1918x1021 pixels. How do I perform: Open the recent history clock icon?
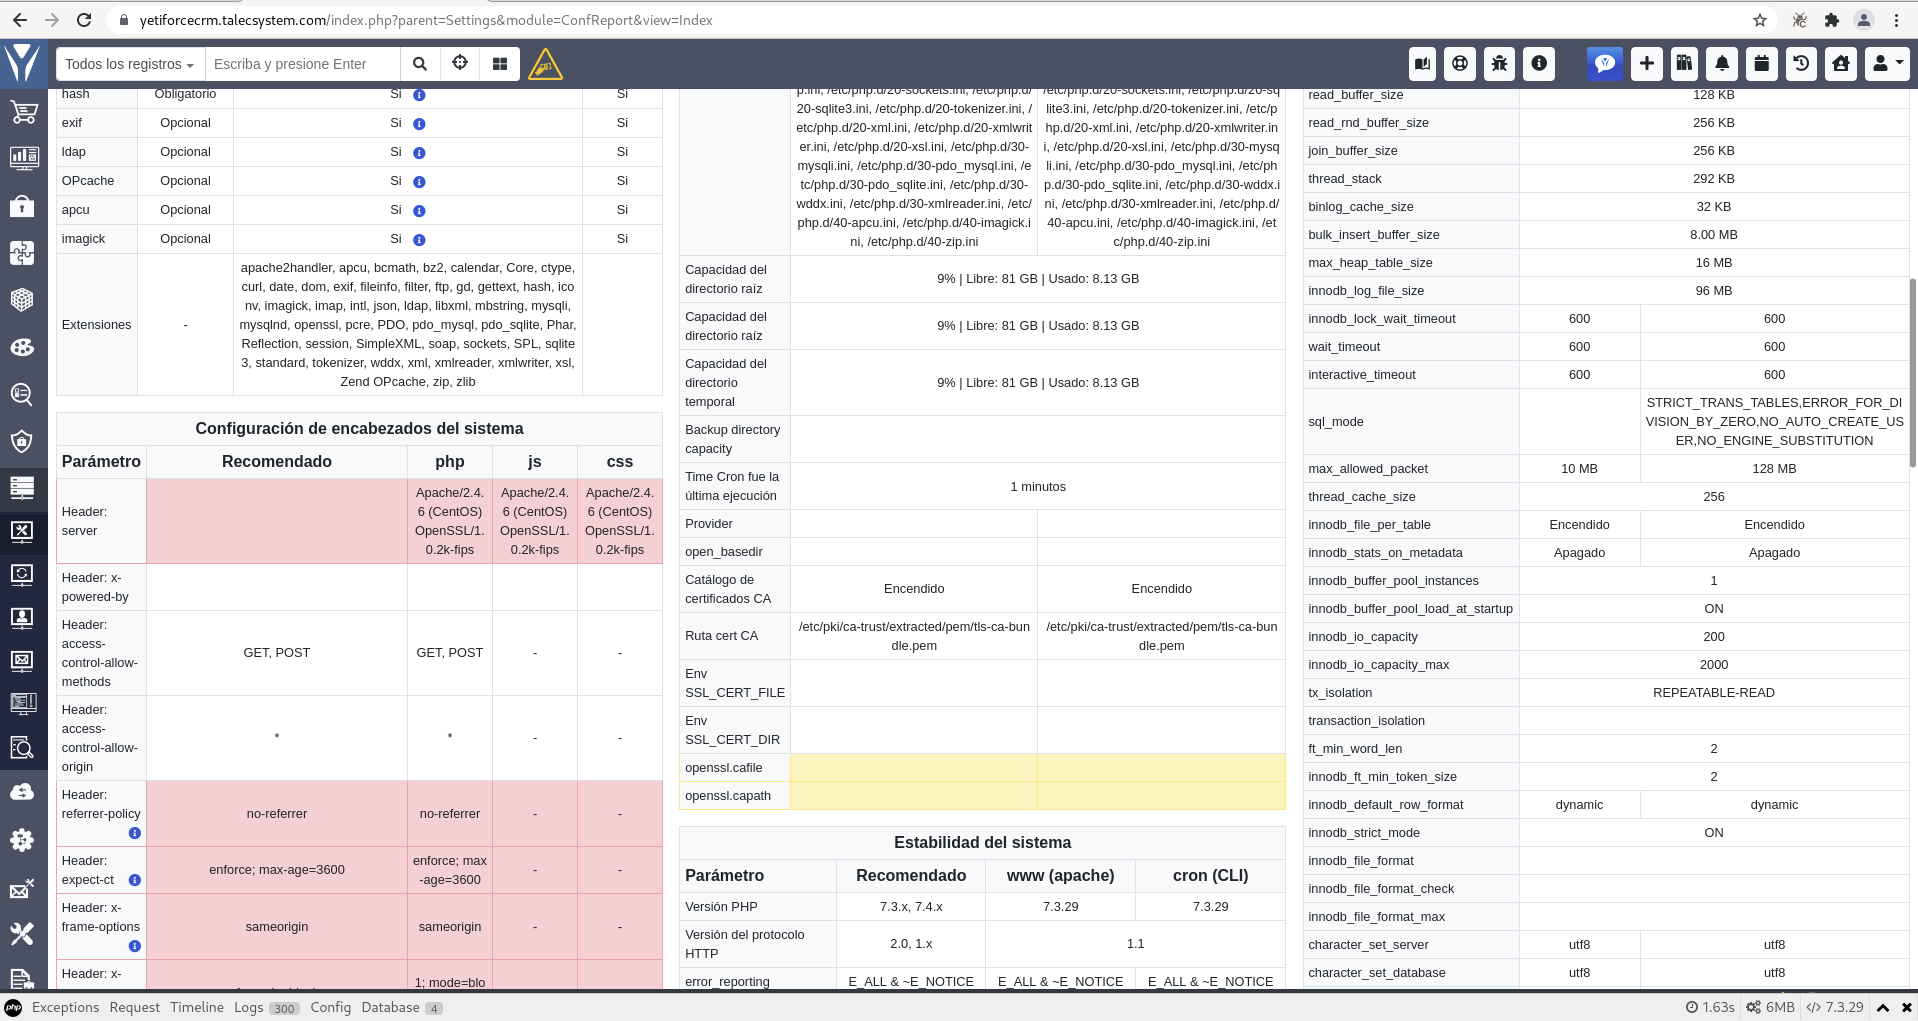tap(1801, 64)
